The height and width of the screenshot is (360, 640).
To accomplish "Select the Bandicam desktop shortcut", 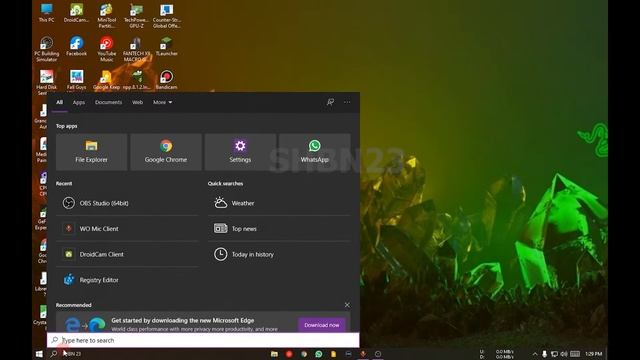I will 167,80.
